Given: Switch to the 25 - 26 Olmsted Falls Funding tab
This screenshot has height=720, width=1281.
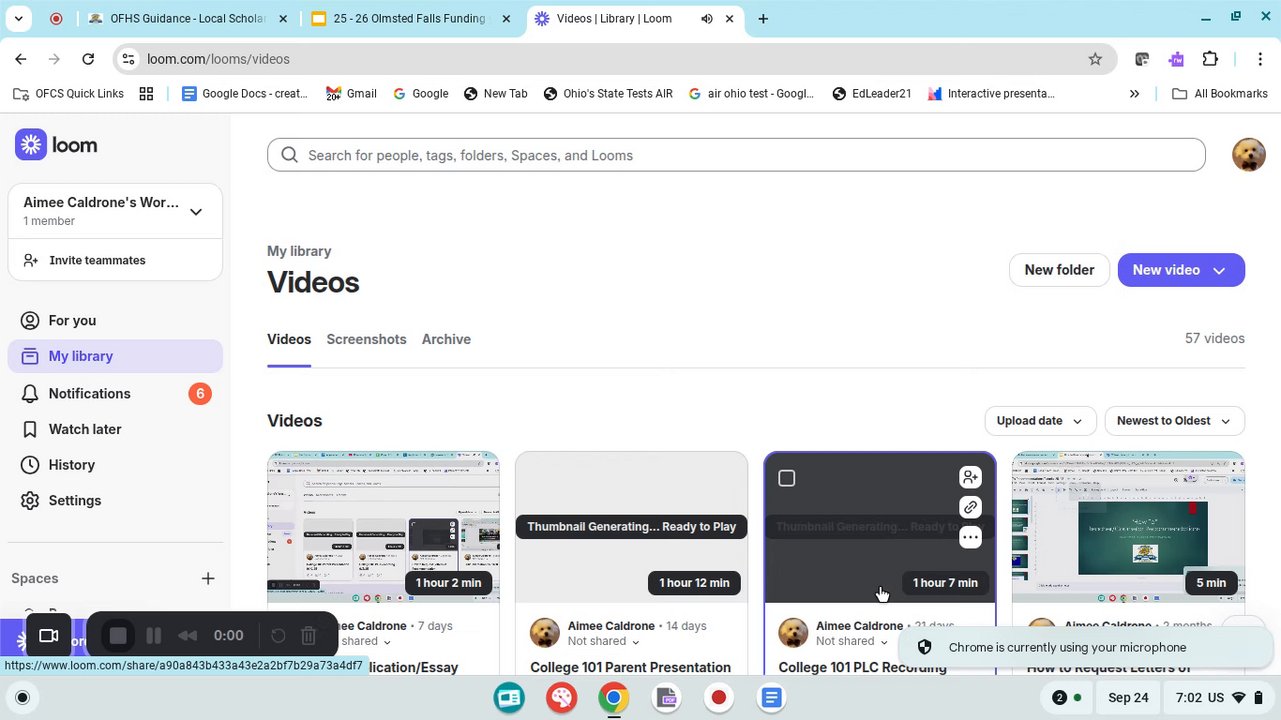Looking at the screenshot, I should [410, 19].
